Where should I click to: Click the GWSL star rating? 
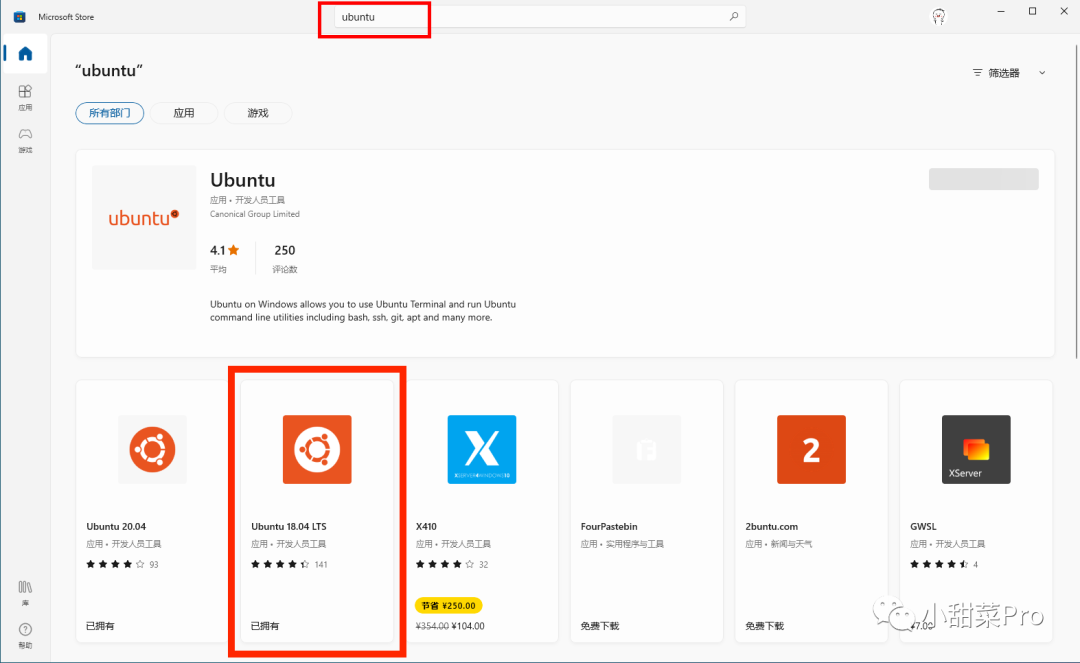(939, 565)
